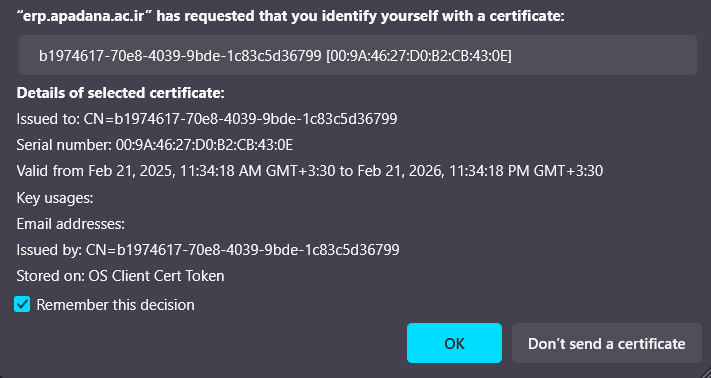This screenshot has height=378, width=711.
Task: Click the erp.apadana.ac.ir request heading
Action: pyautogui.click(x=290, y=17)
